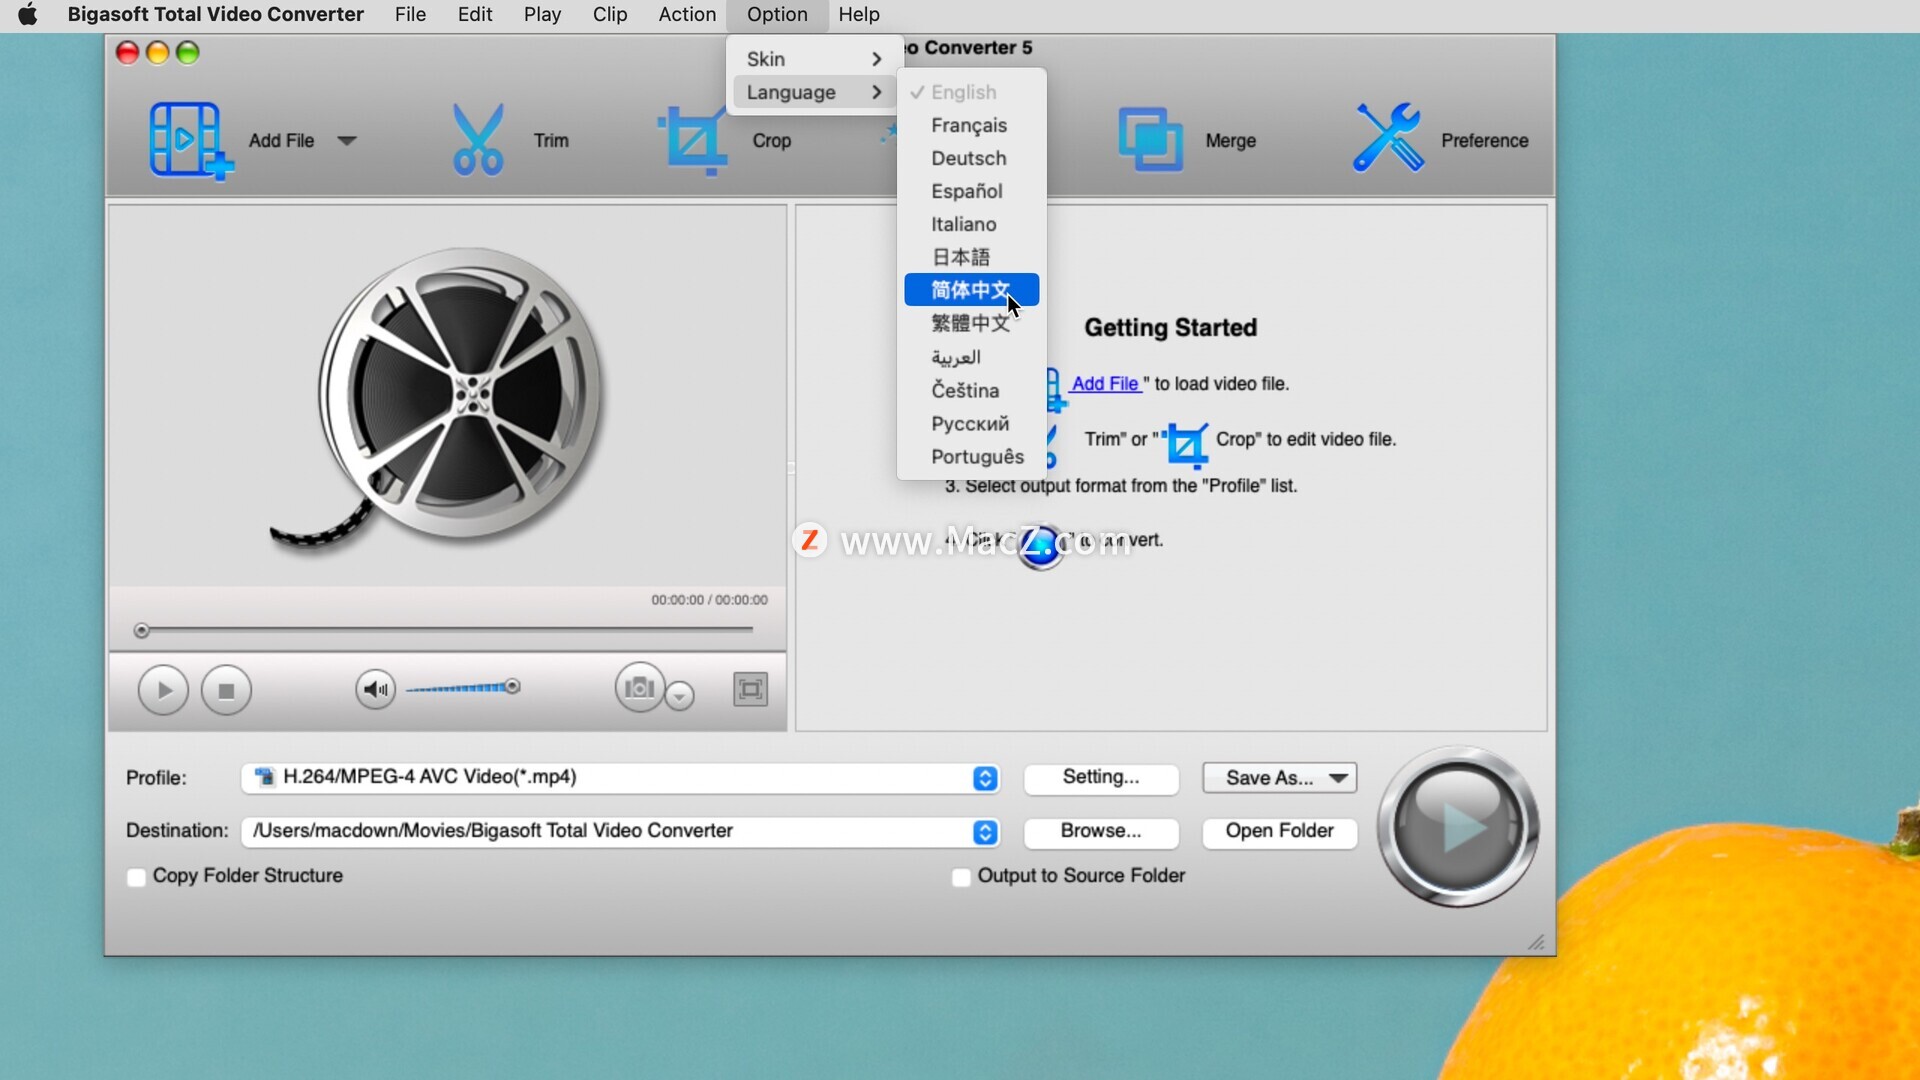Take a snapshot with camera icon
This screenshot has height=1080, width=1920.
click(639, 688)
